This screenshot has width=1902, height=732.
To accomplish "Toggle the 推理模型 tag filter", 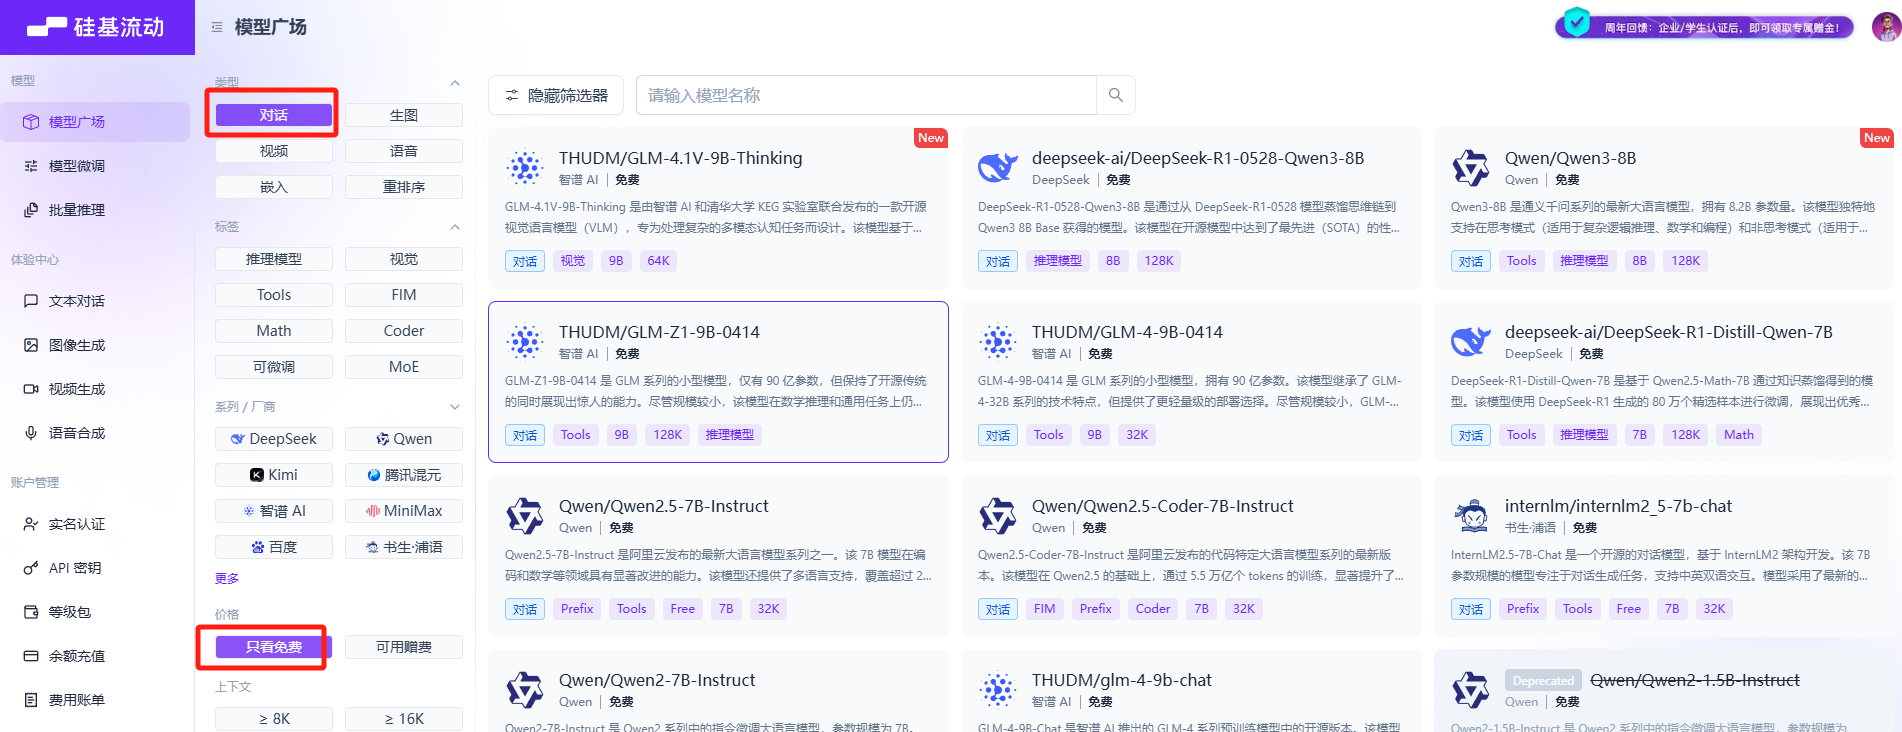I will [274, 259].
